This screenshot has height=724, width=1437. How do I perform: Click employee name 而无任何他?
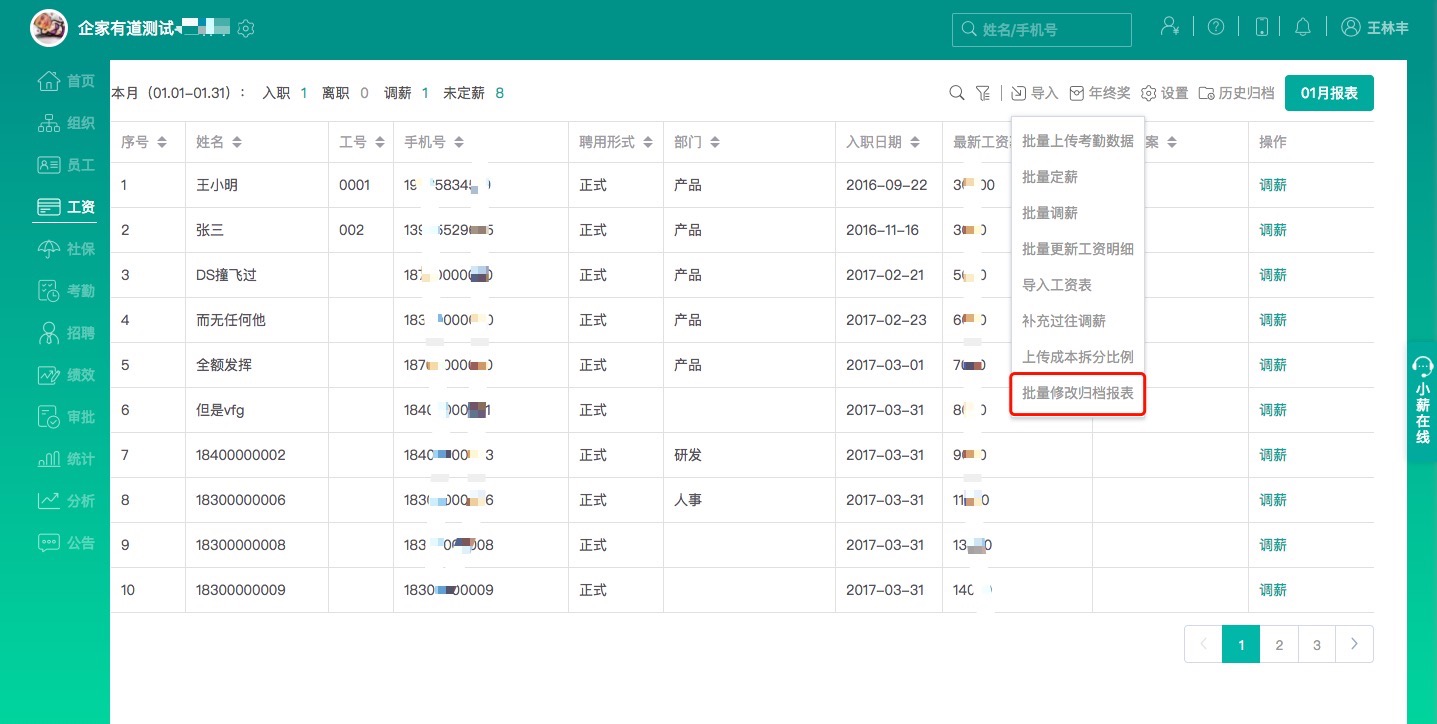click(x=231, y=320)
